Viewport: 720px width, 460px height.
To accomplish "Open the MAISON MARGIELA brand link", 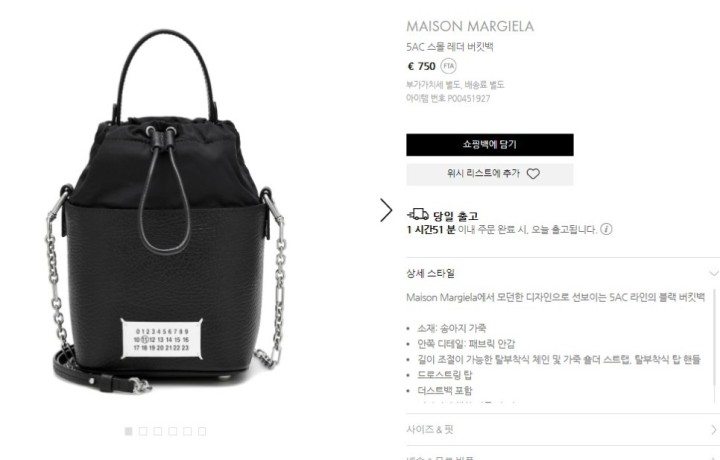I will pyautogui.click(x=470, y=26).
